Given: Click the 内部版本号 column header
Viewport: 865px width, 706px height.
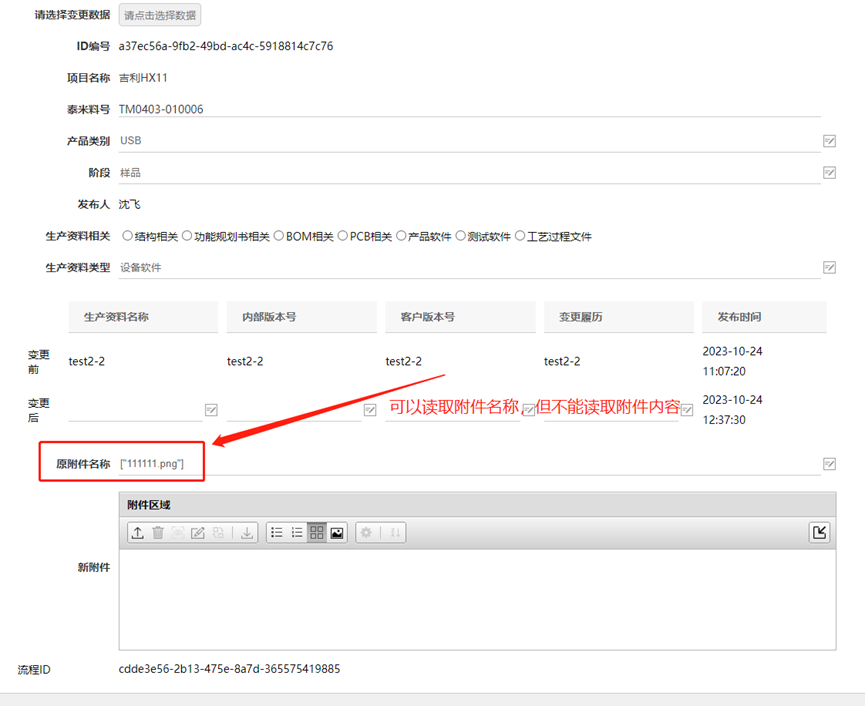Looking at the screenshot, I should [x=302, y=317].
